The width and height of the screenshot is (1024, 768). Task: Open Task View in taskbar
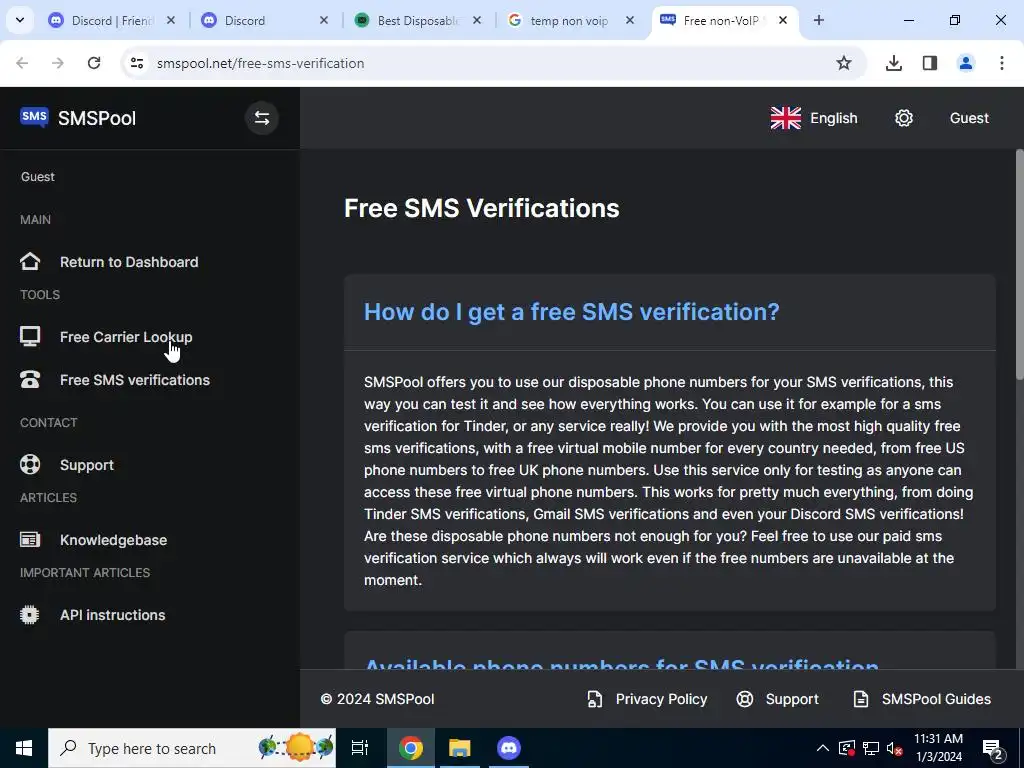coord(360,748)
